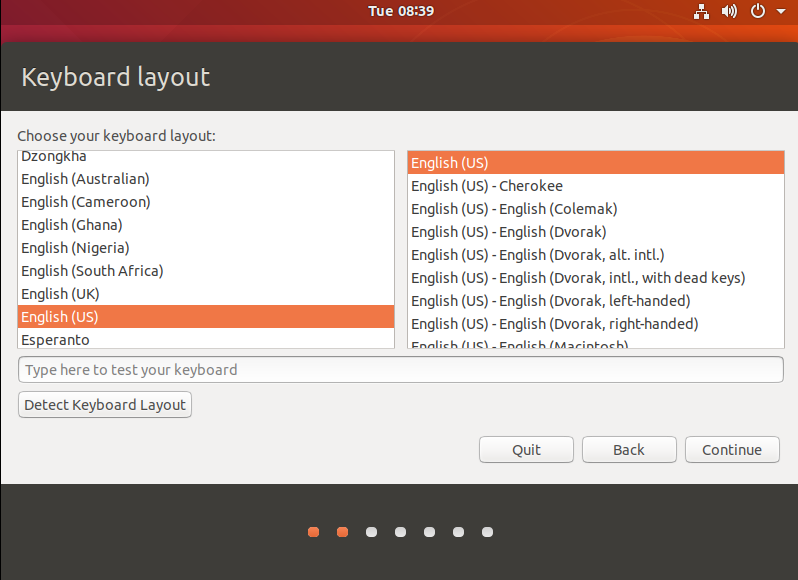Choose the English (US) - Cherokee variant
Viewport: 798px width, 580px height.
[487, 186]
